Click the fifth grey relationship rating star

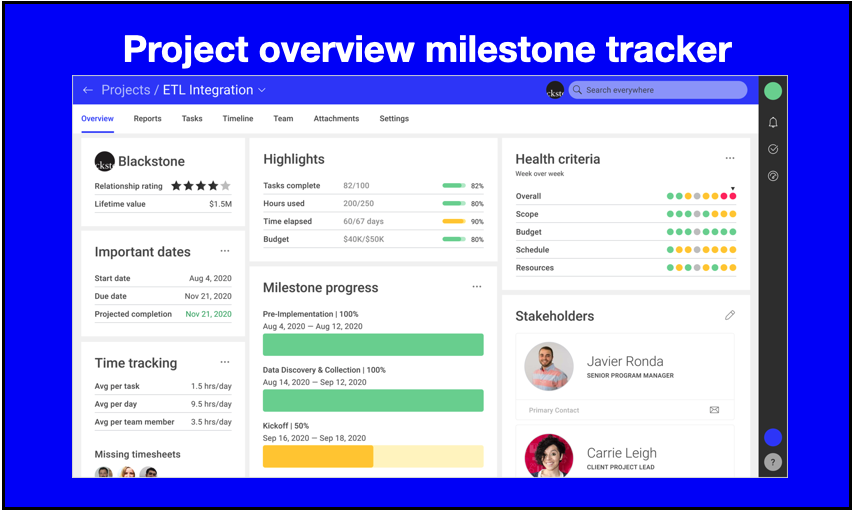tap(225, 186)
